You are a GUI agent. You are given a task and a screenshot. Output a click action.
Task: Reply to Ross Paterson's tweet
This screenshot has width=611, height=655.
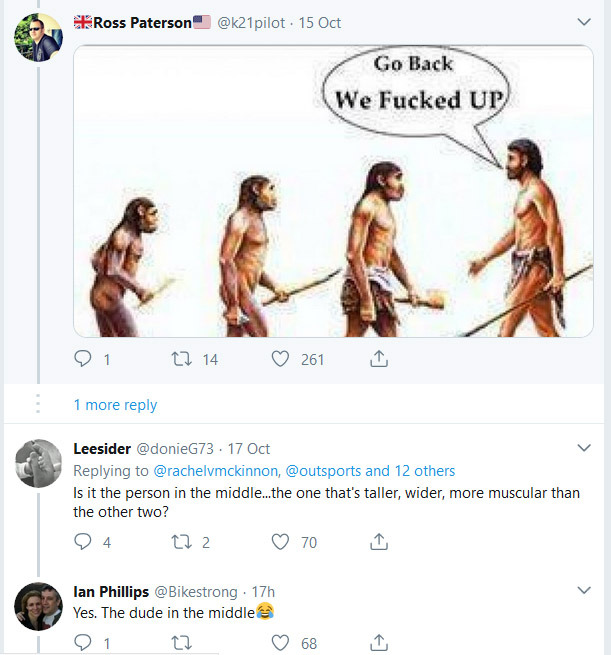(84, 359)
